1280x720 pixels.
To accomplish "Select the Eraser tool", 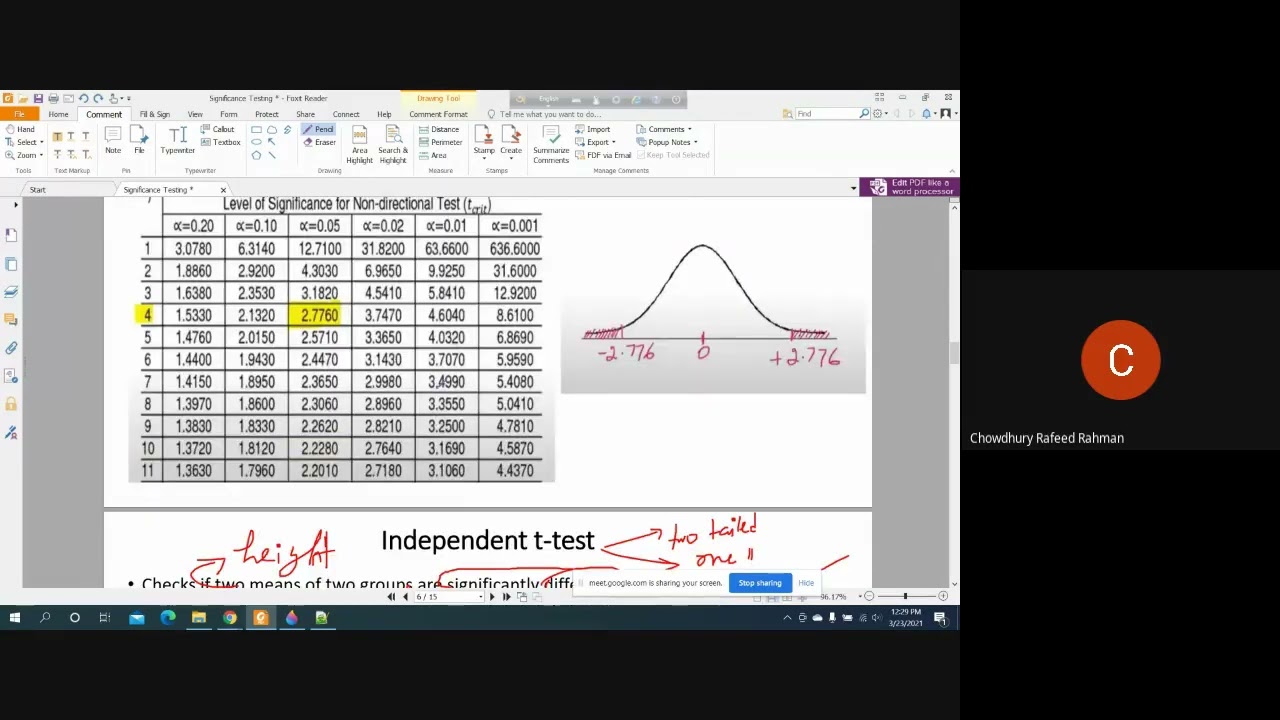I will coord(319,142).
